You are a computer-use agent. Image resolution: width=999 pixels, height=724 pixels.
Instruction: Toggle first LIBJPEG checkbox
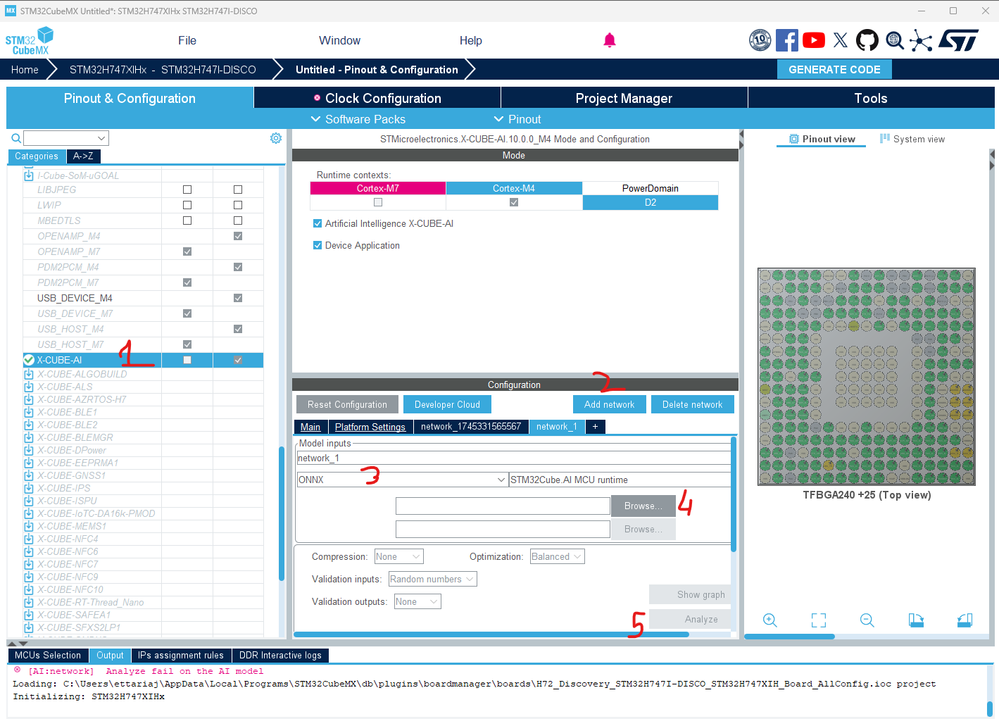187,190
